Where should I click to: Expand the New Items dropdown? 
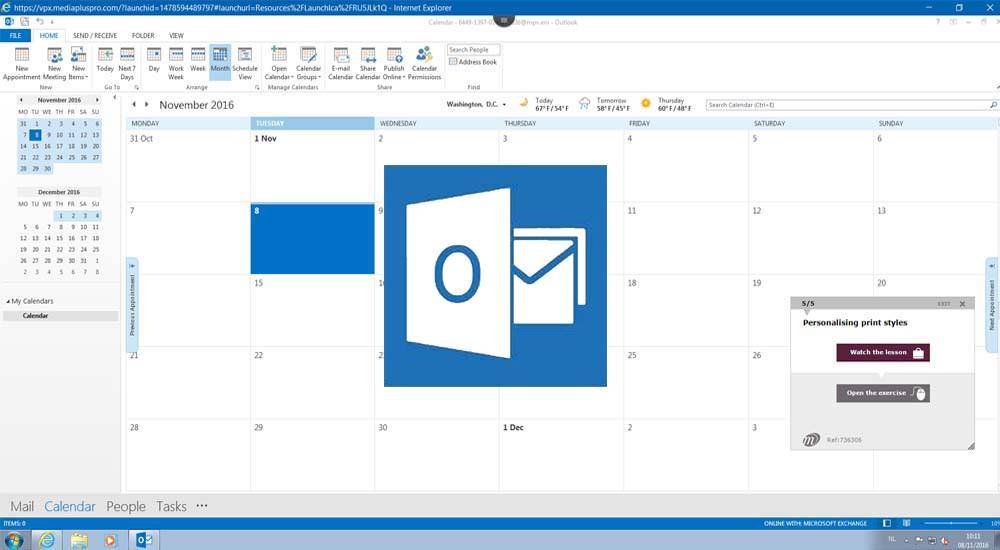(x=78, y=63)
